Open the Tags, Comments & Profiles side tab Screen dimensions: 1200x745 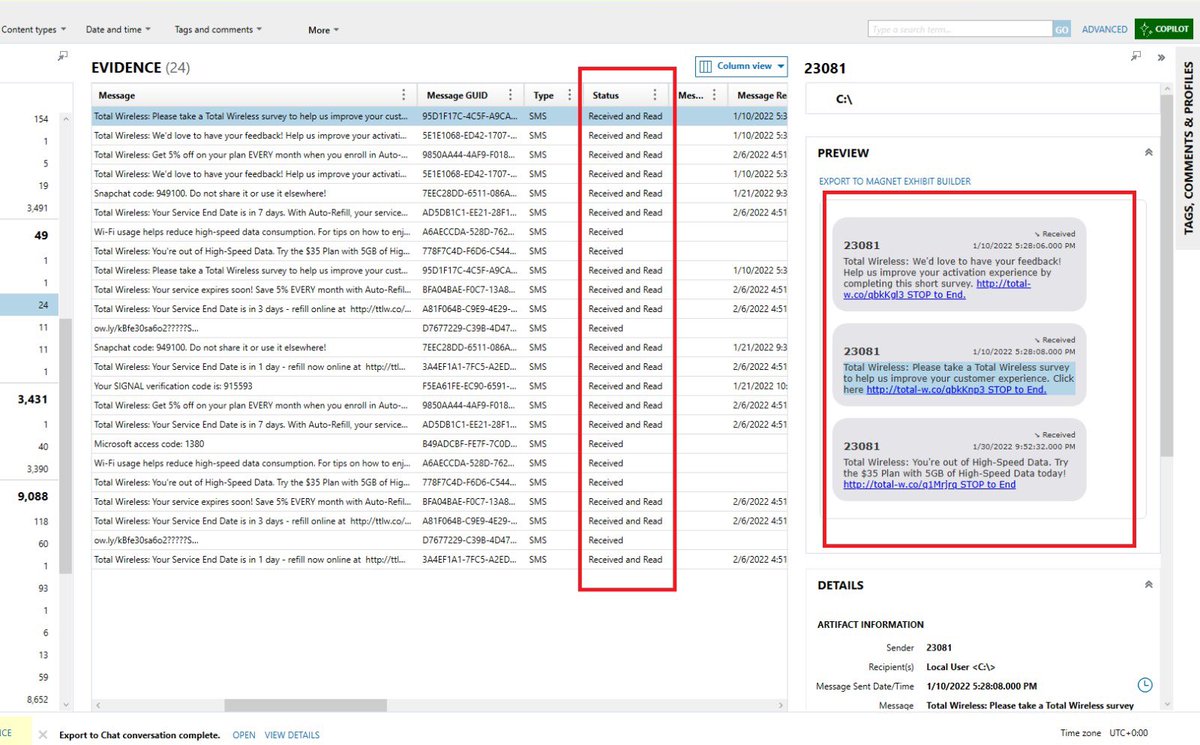(1189, 147)
